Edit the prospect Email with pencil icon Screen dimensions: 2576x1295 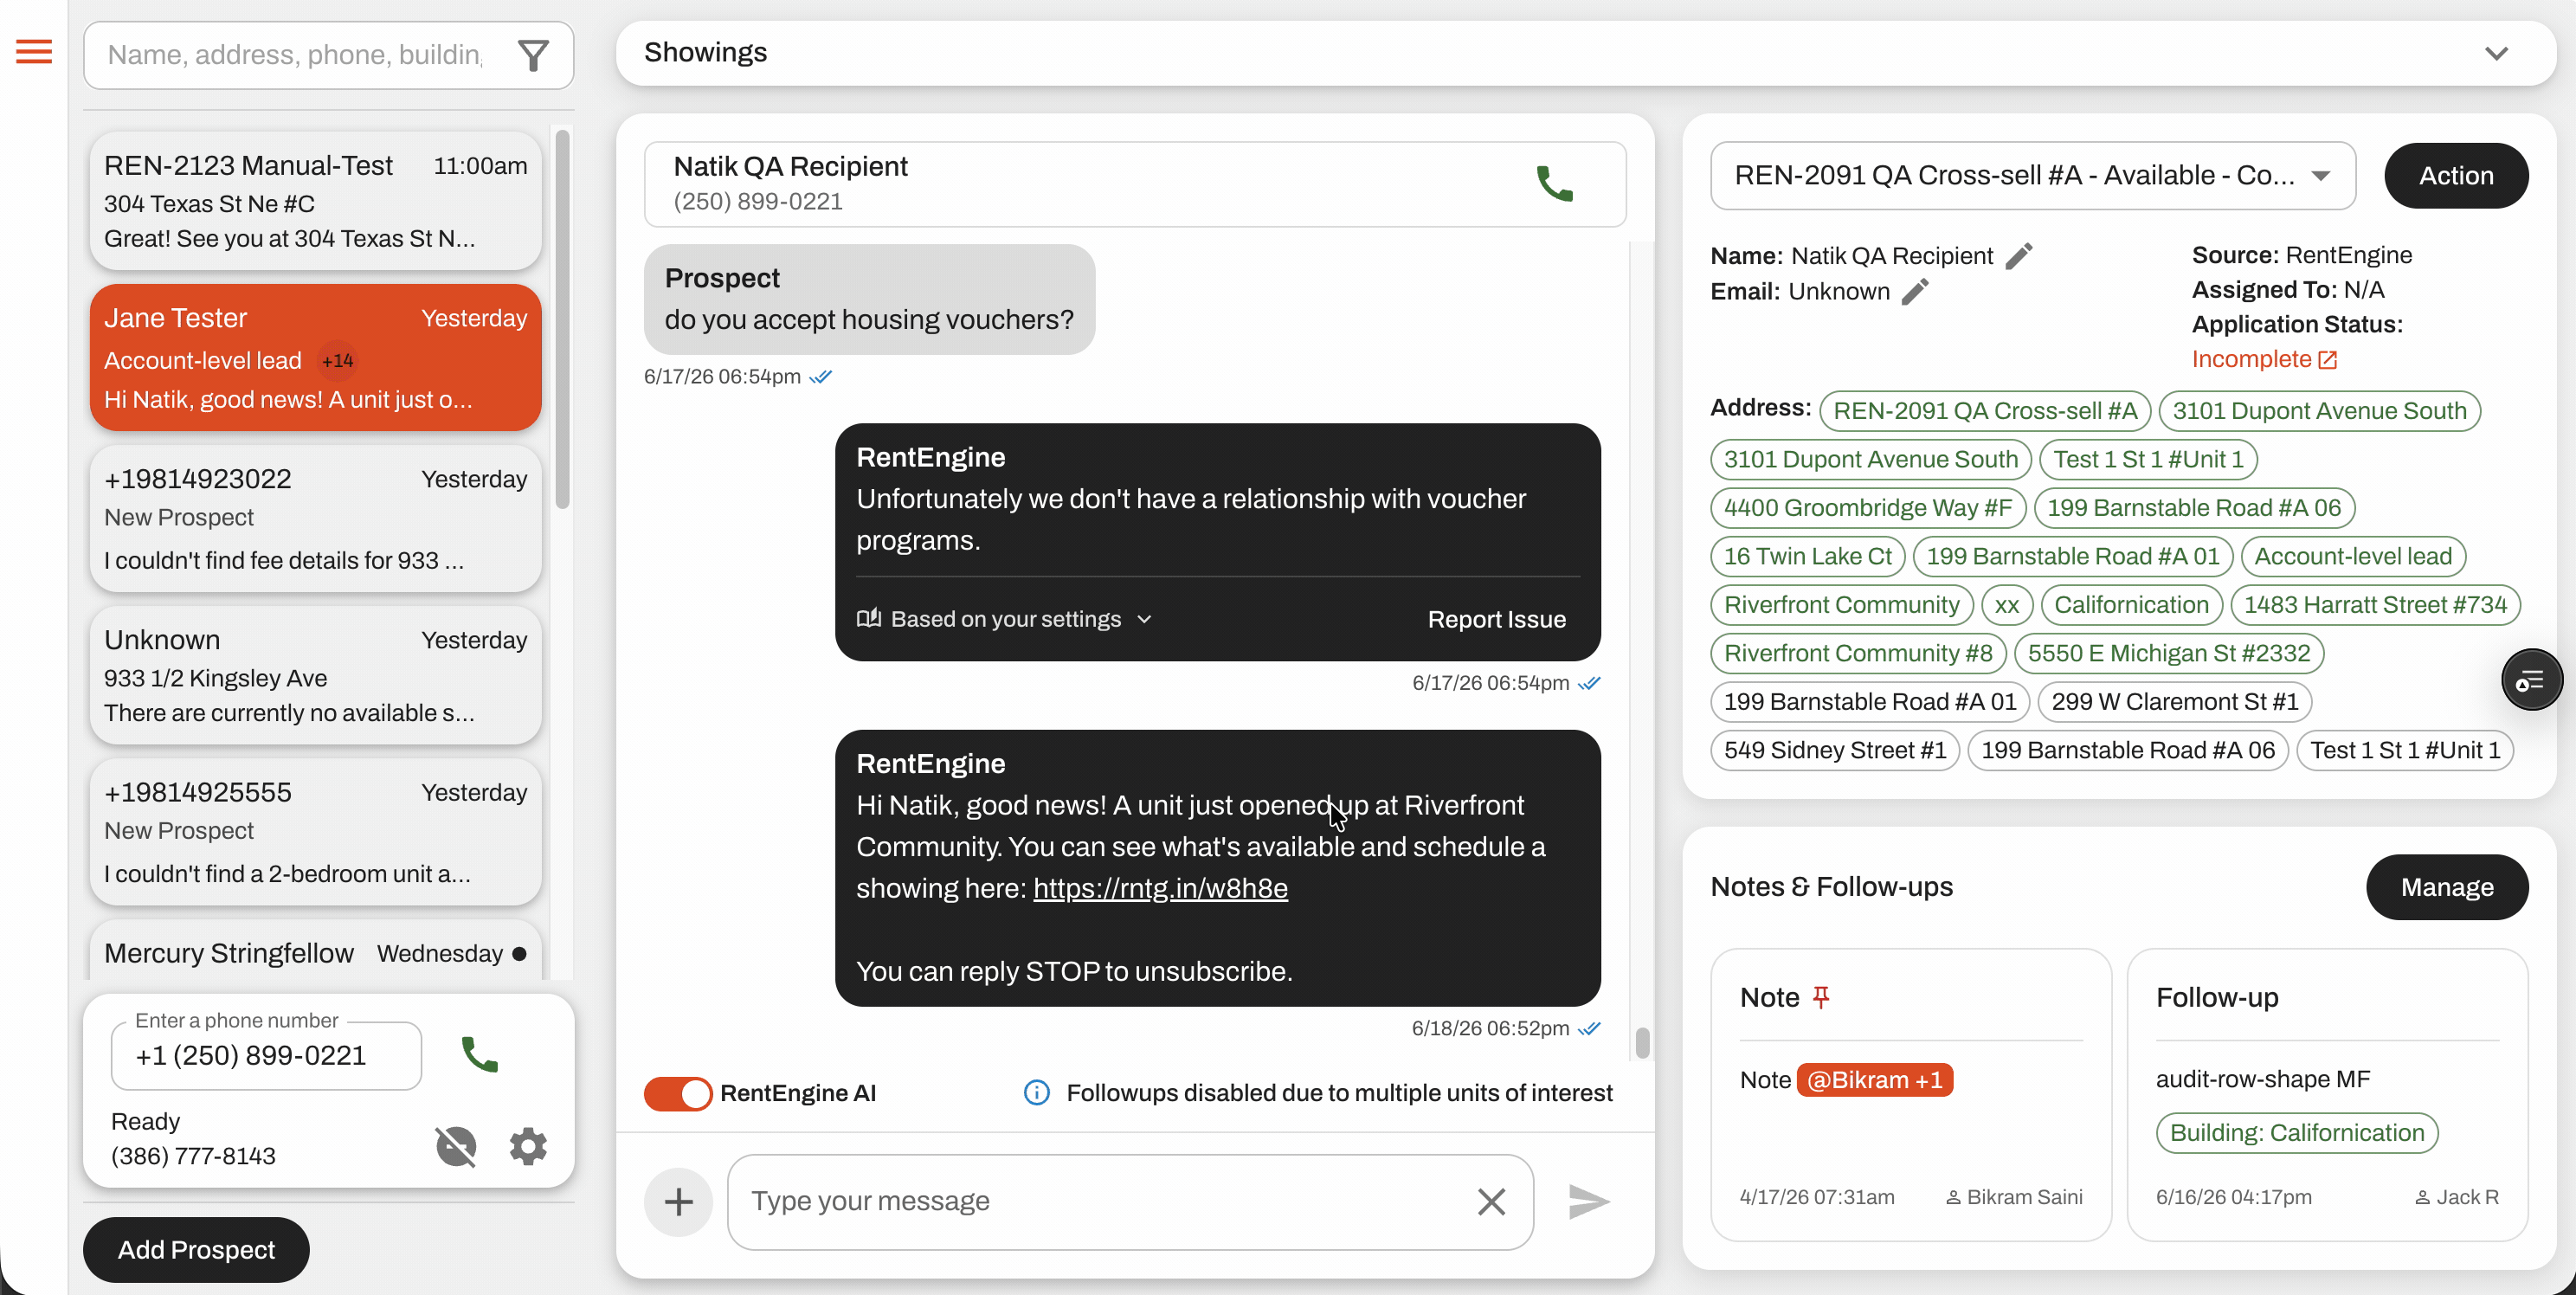1914,292
